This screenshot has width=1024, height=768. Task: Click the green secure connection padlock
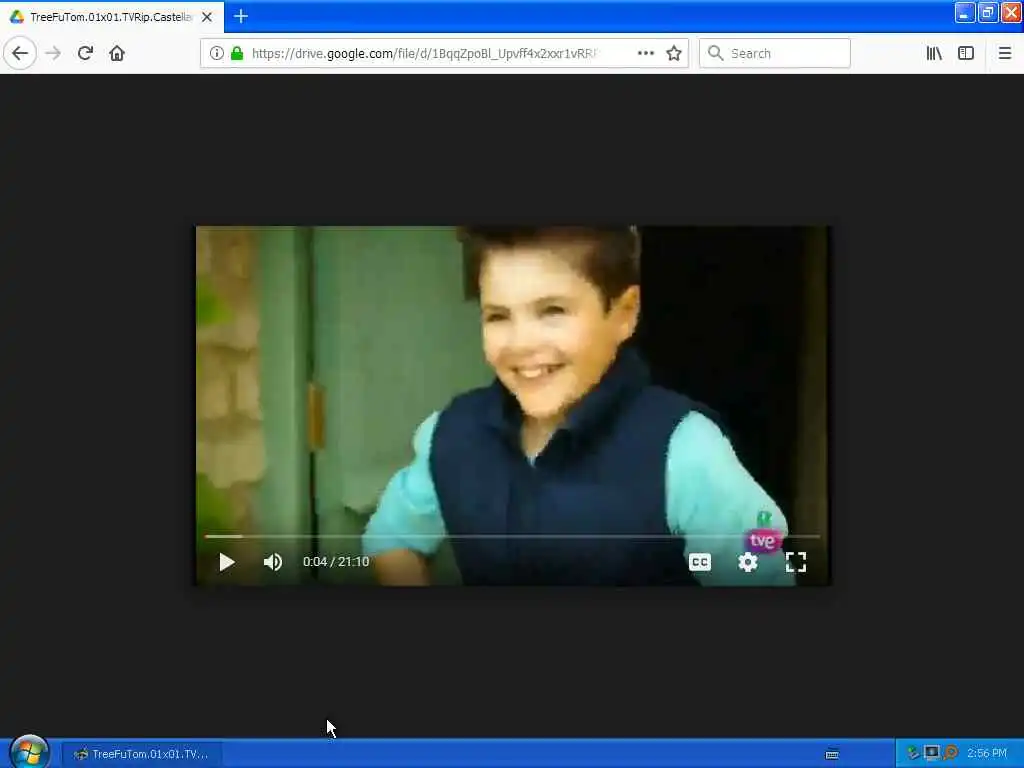point(237,53)
